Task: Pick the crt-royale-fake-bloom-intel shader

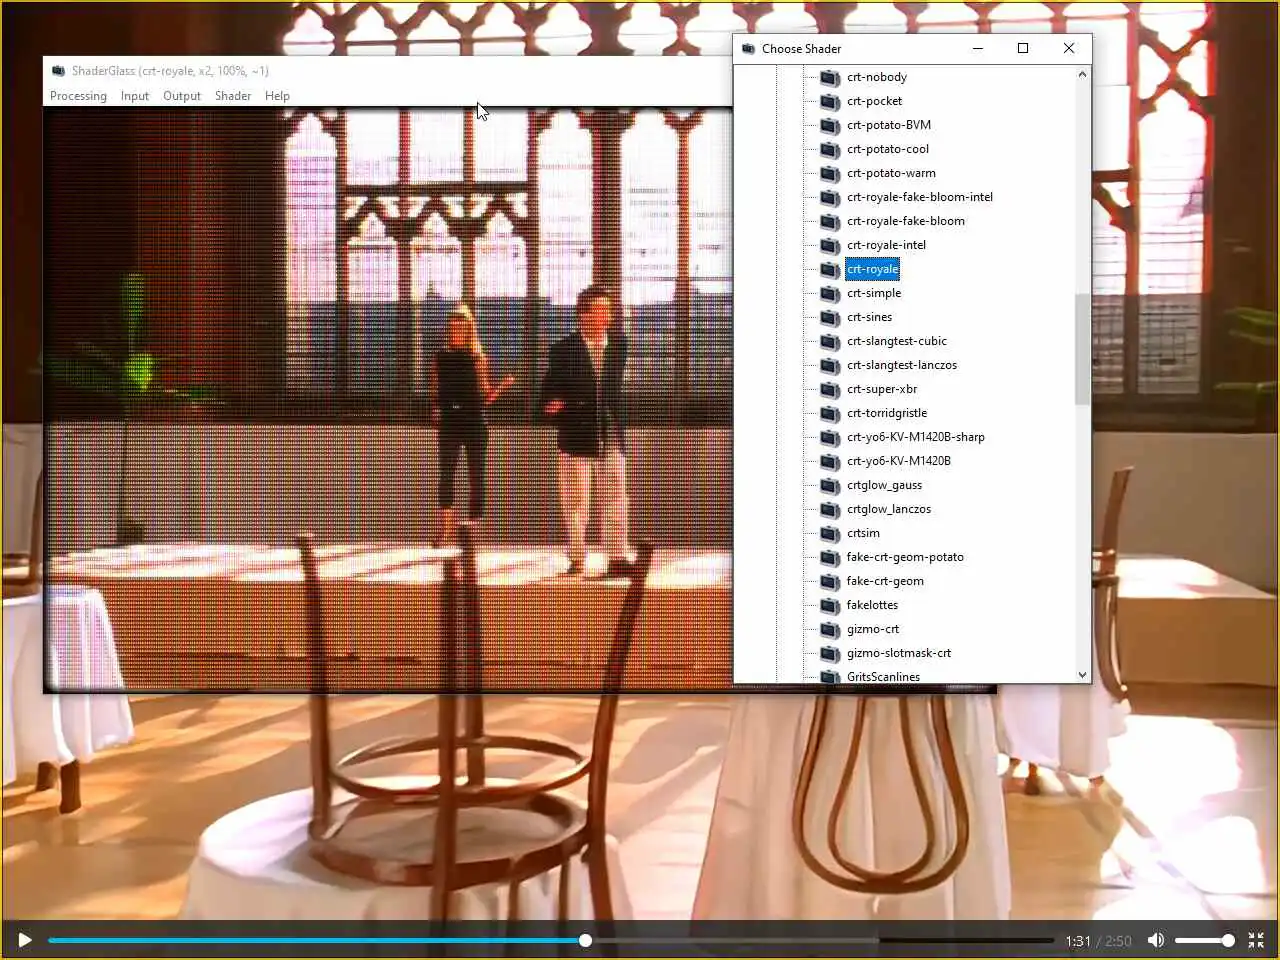Action: tap(920, 197)
